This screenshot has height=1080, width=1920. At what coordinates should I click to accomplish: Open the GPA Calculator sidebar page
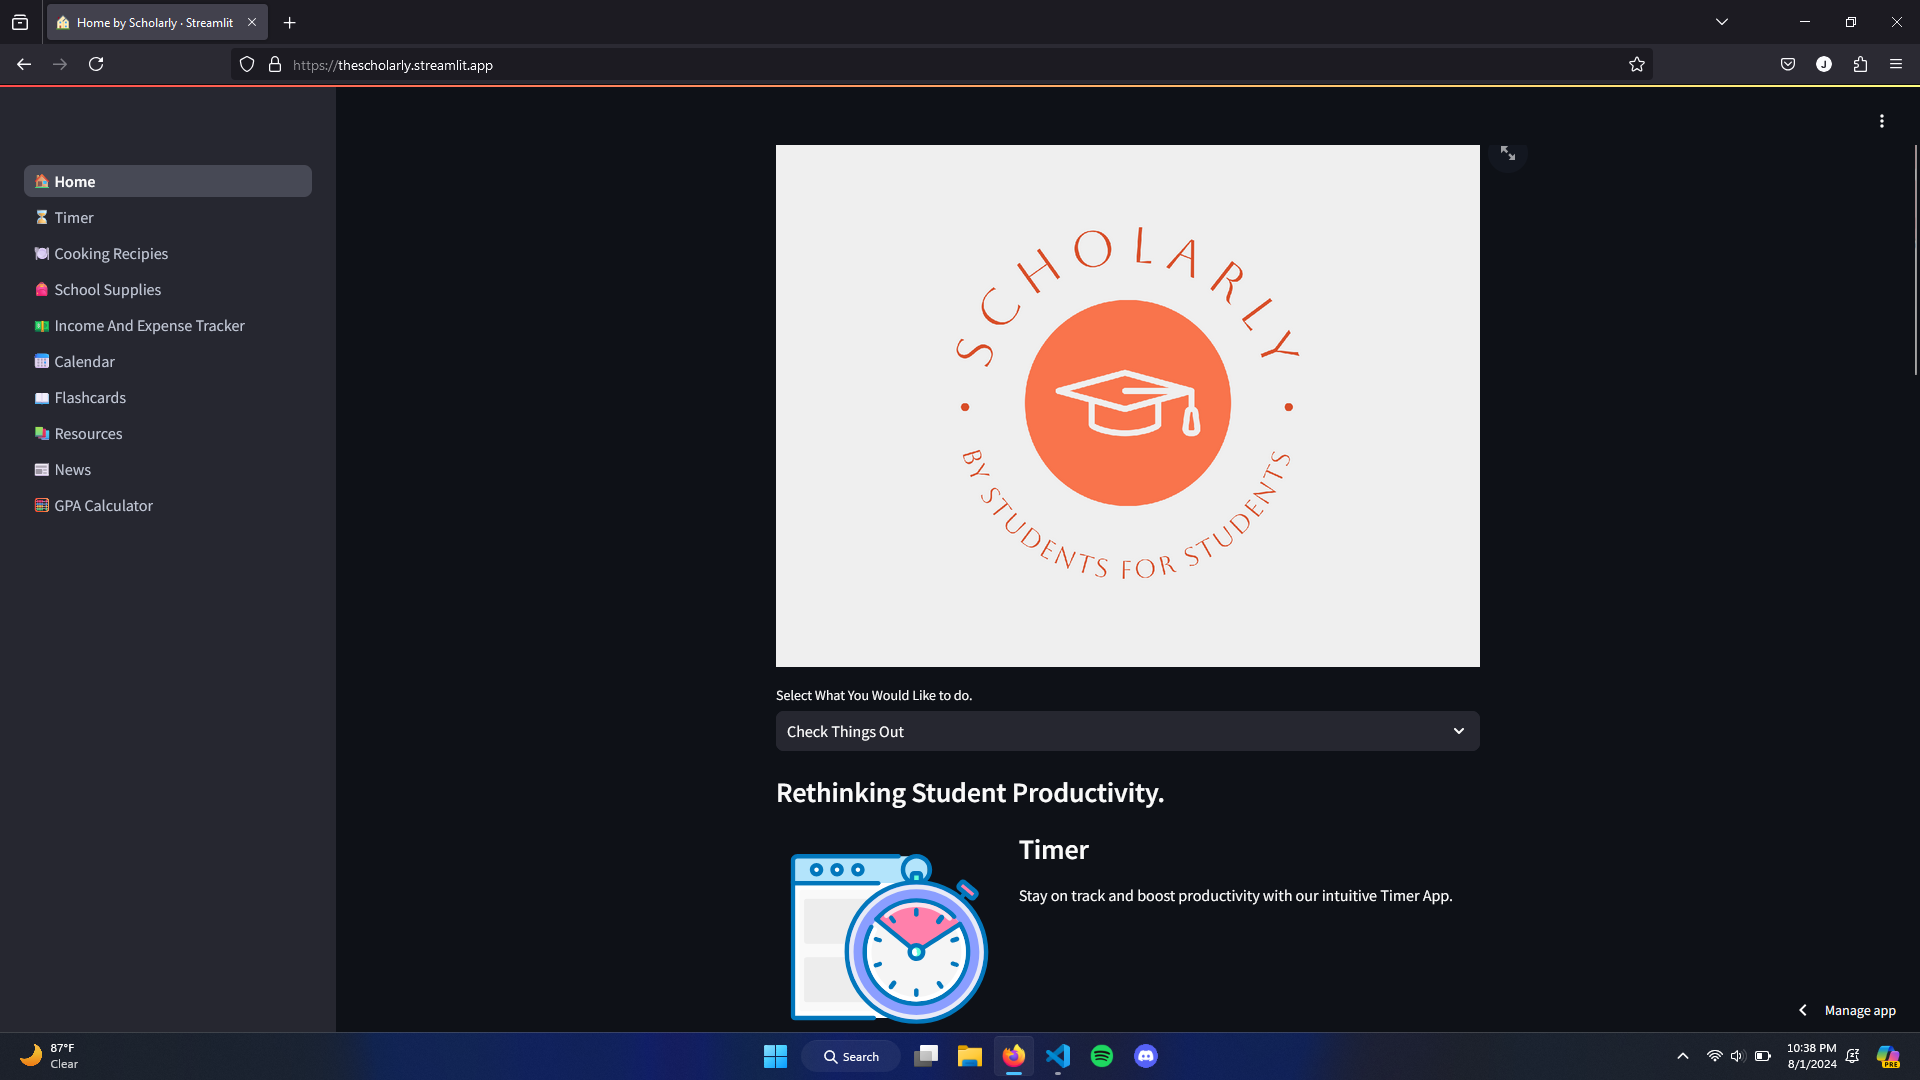pyautogui.click(x=103, y=506)
